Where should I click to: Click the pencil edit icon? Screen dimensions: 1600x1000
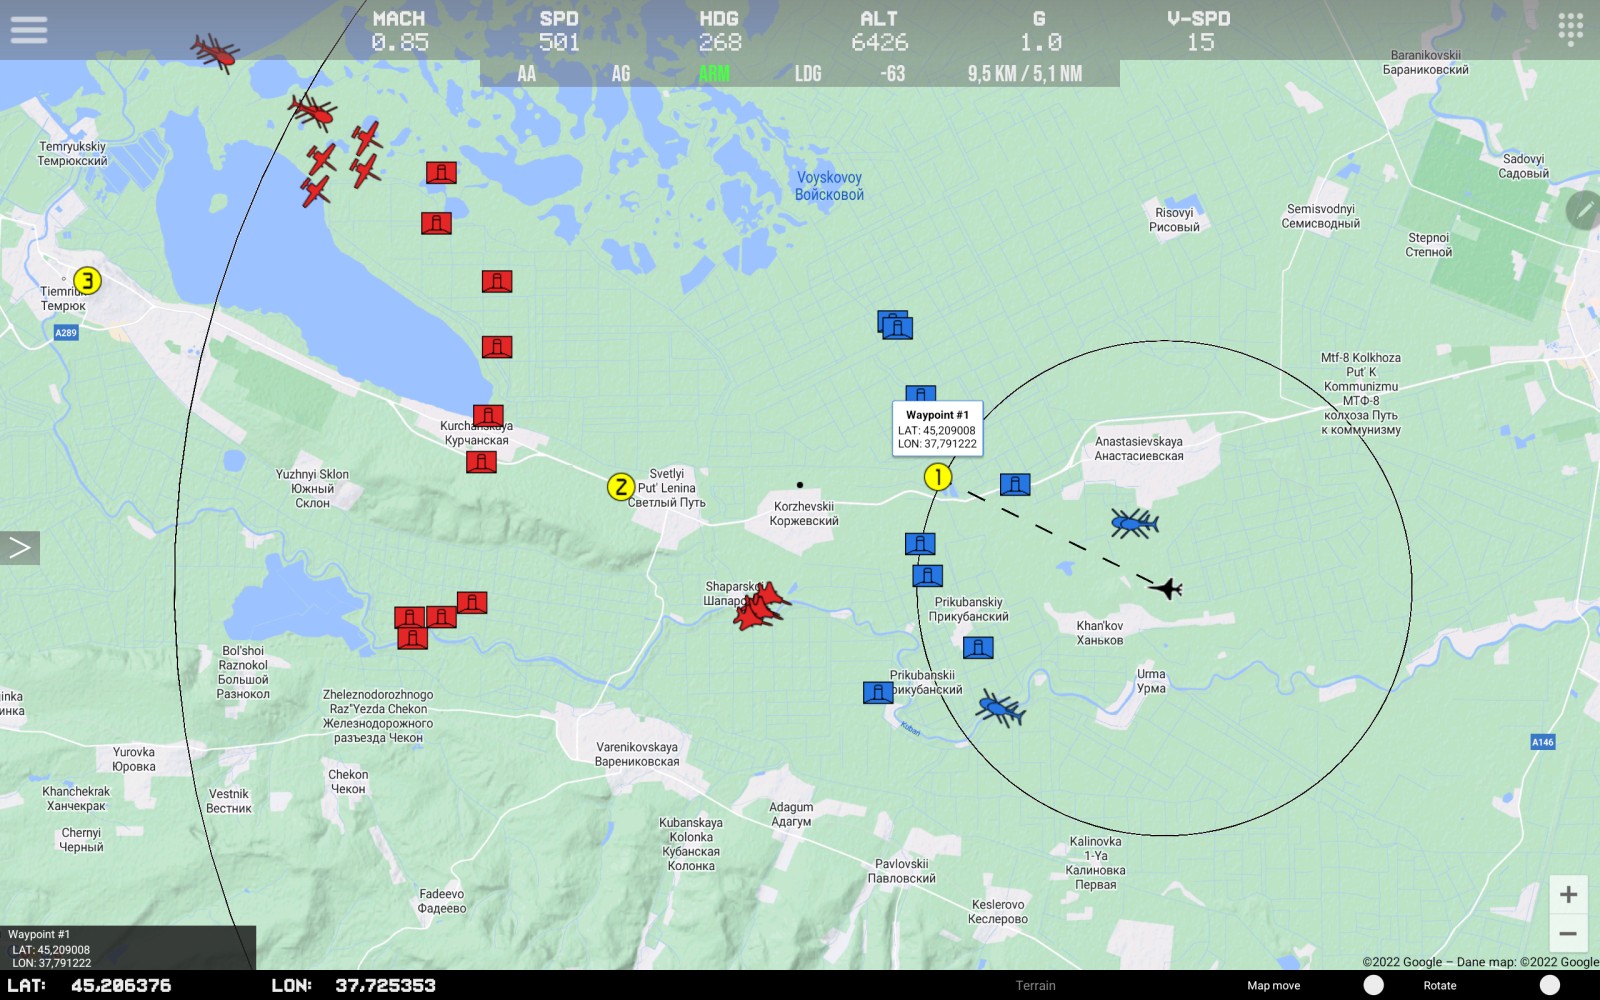pyautogui.click(x=1583, y=210)
